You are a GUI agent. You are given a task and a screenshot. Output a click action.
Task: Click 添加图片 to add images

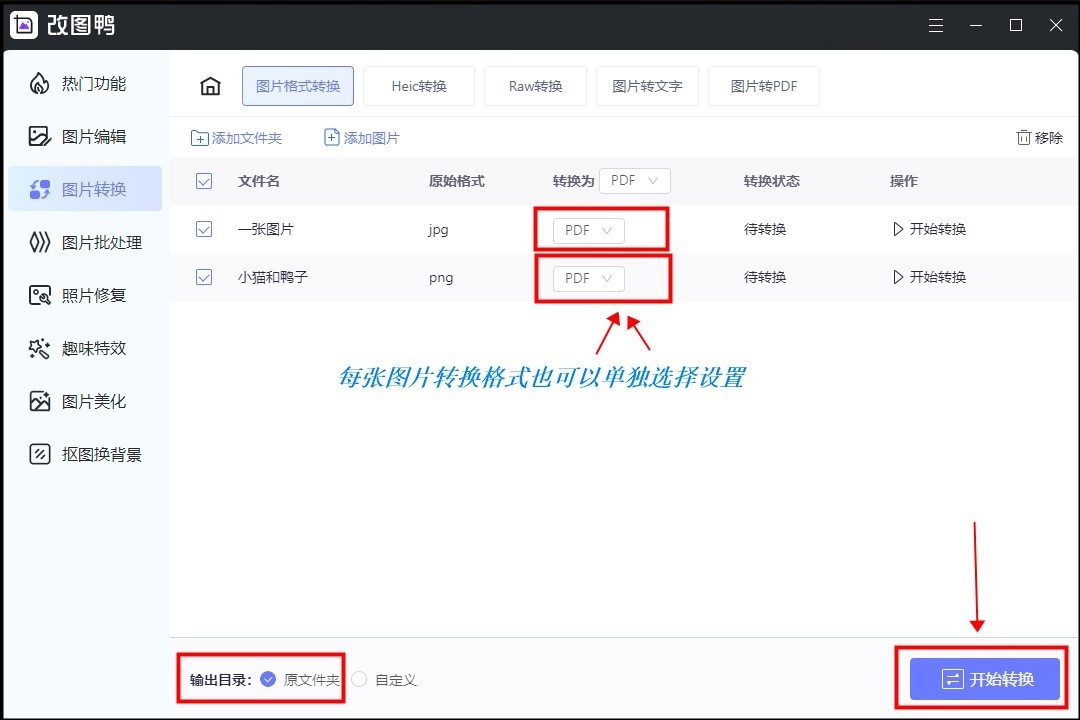361,137
